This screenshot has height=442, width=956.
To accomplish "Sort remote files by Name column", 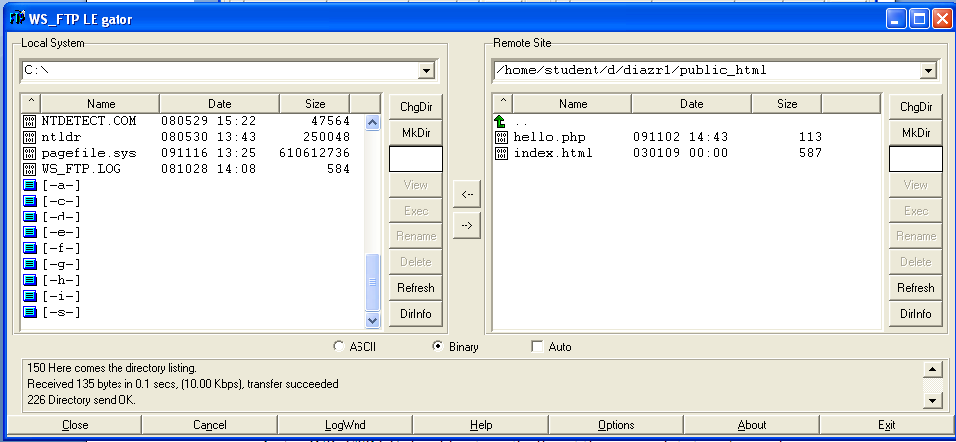I will 572,103.
